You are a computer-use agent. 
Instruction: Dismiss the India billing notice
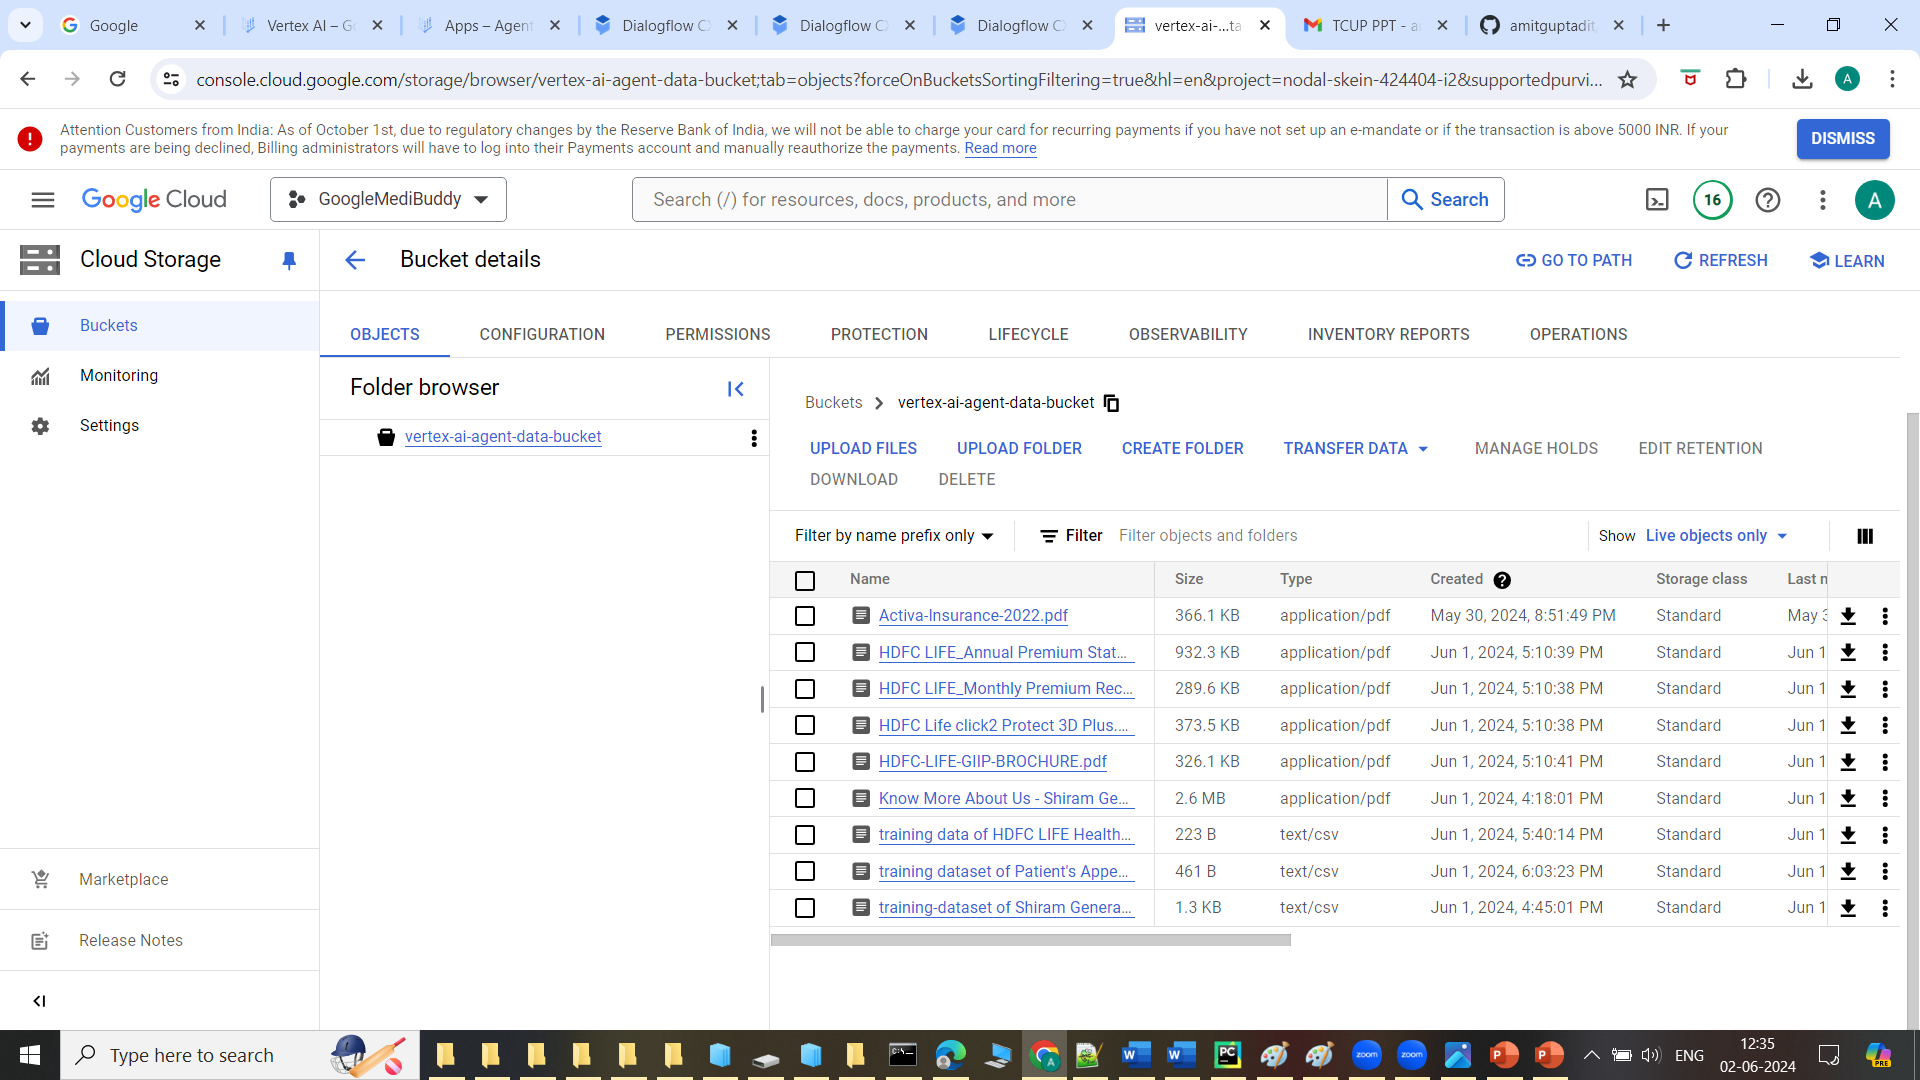click(x=1842, y=139)
